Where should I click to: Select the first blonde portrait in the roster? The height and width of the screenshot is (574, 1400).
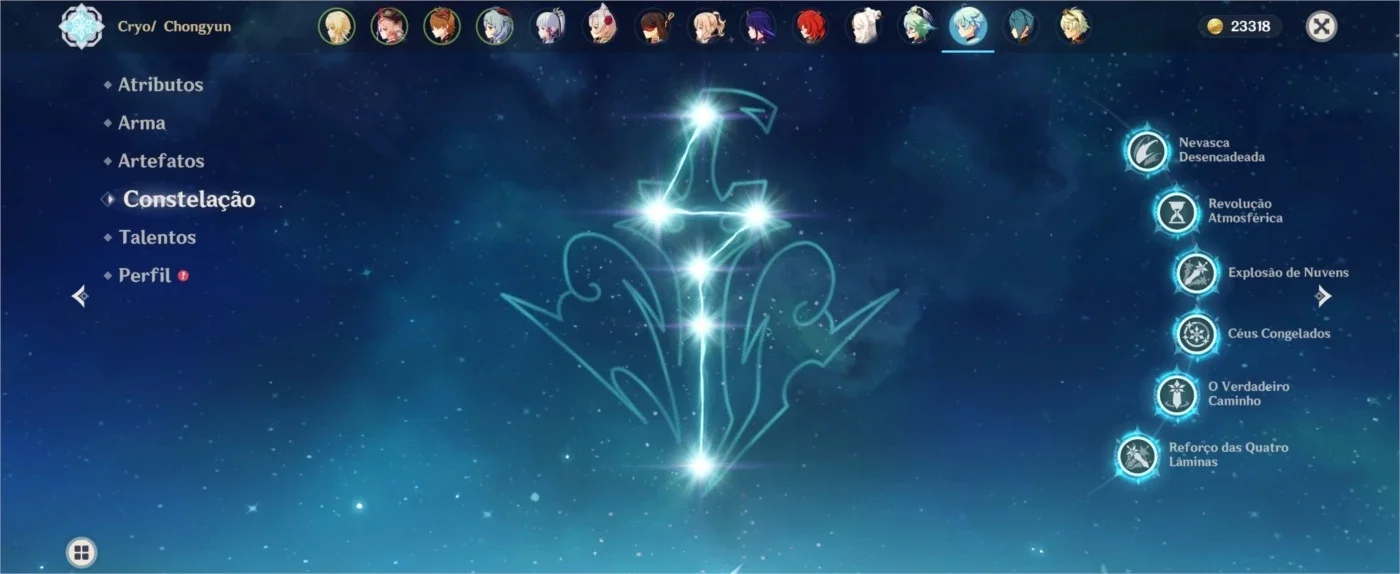click(x=336, y=26)
